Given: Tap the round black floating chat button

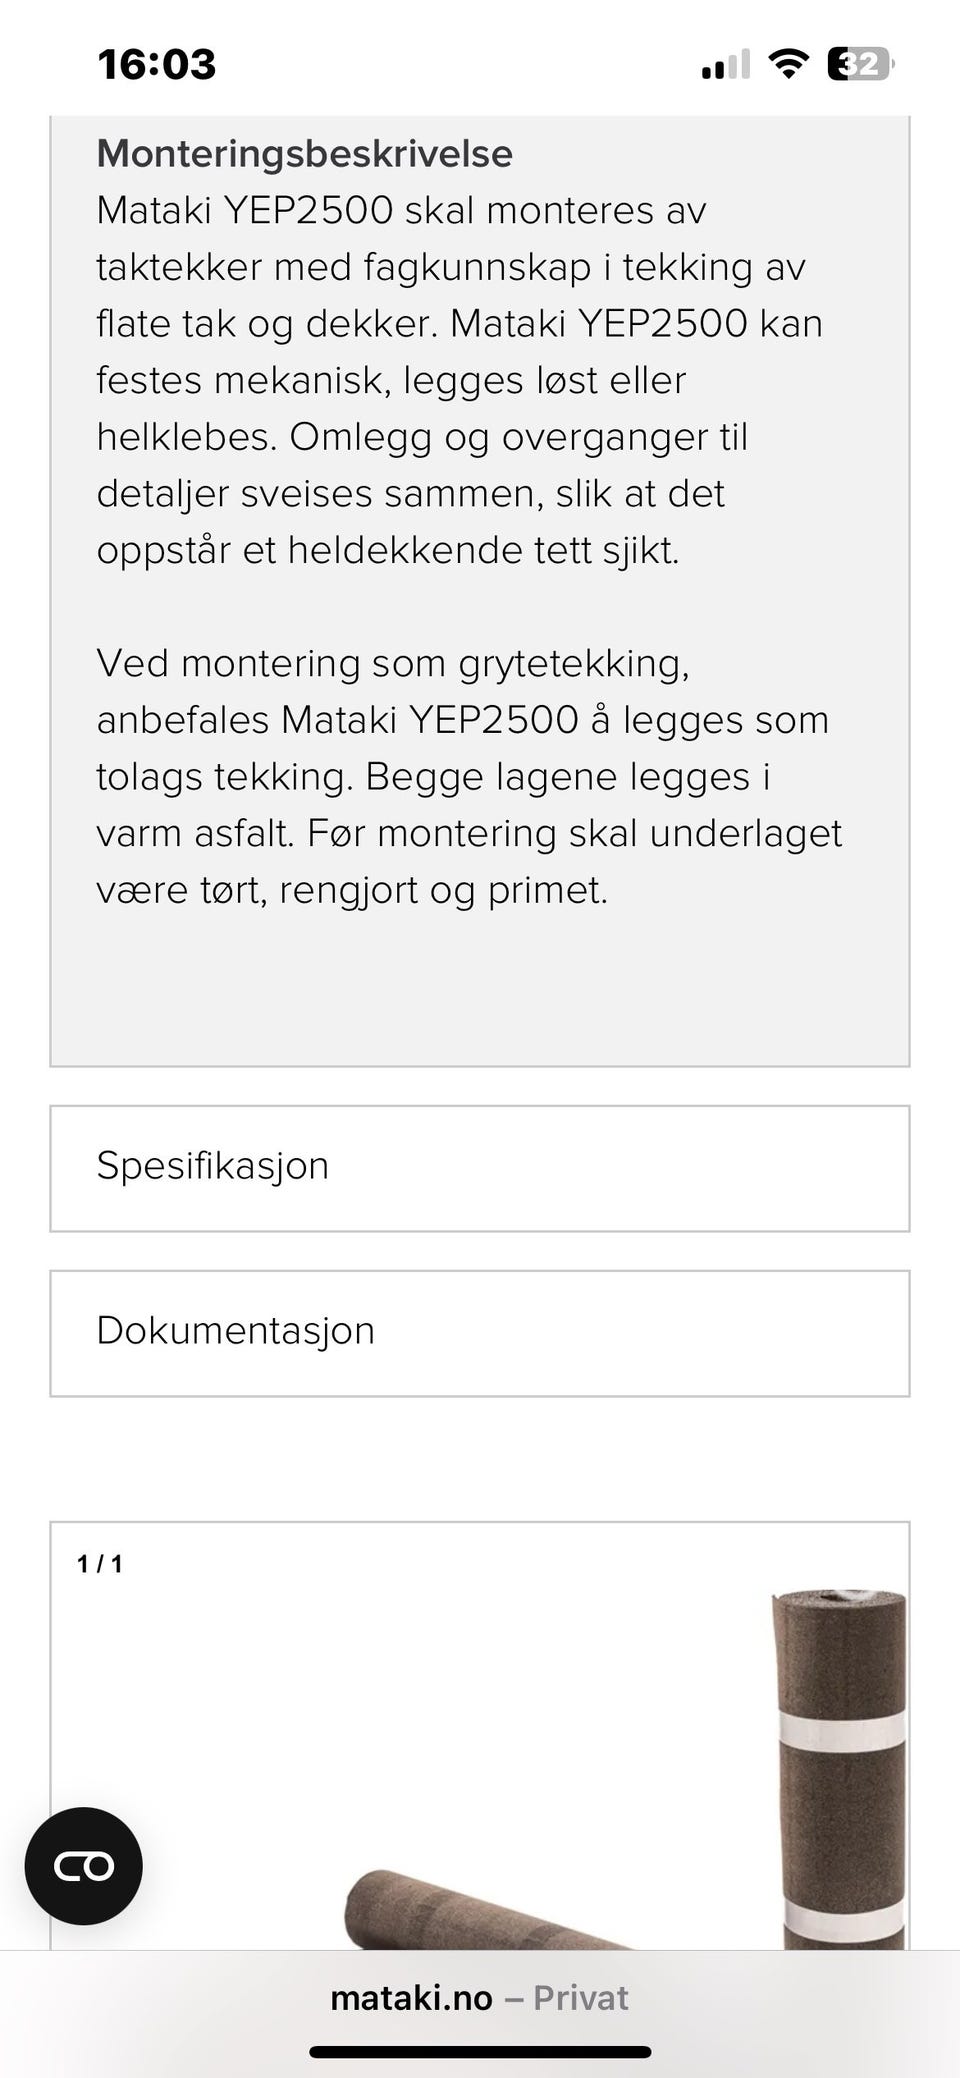Looking at the screenshot, I should pos(84,1866).
